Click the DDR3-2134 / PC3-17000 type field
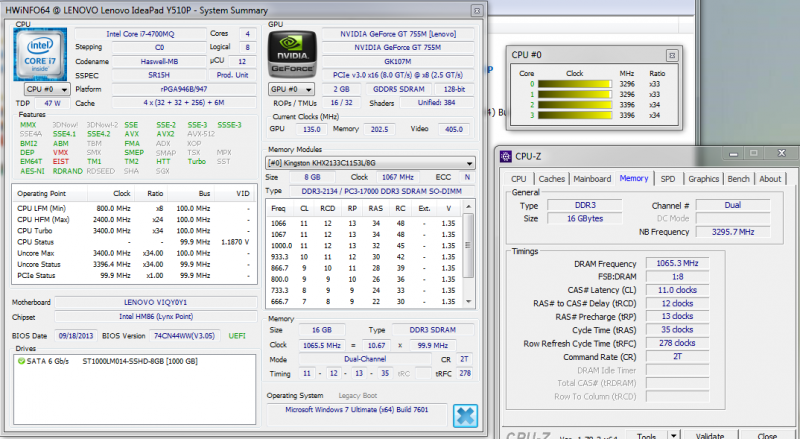The height and width of the screenshot is (439, 800). pos(382,191)
